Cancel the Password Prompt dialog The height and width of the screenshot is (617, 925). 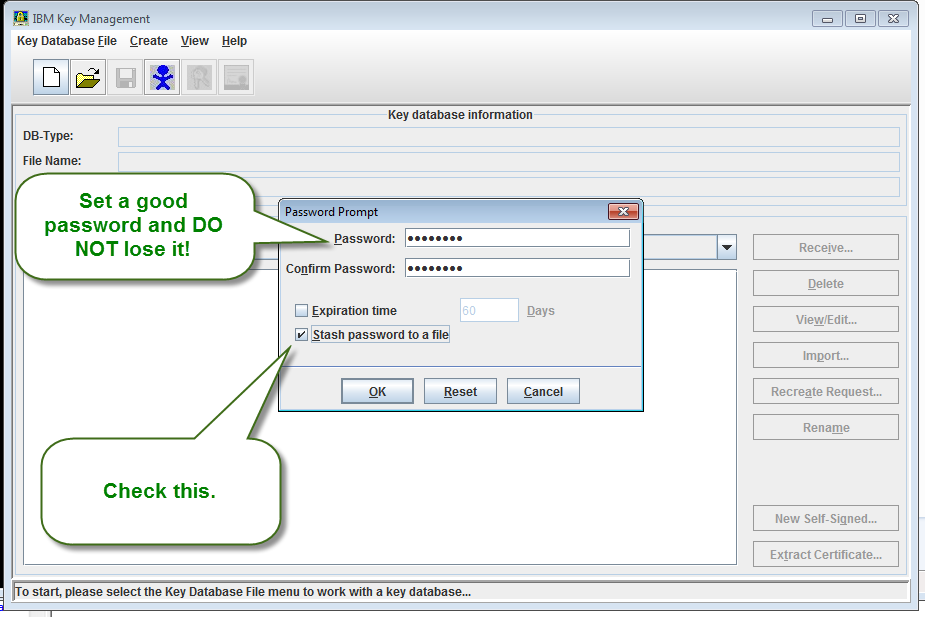(543, 391)
